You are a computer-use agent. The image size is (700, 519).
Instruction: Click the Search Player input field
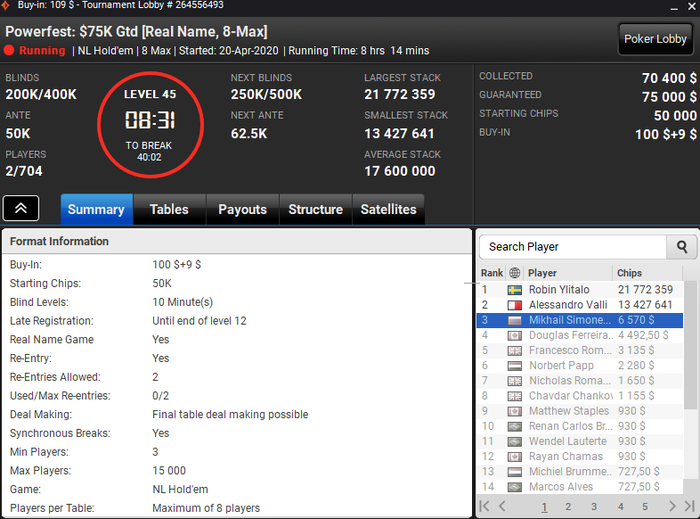[573, 247]
